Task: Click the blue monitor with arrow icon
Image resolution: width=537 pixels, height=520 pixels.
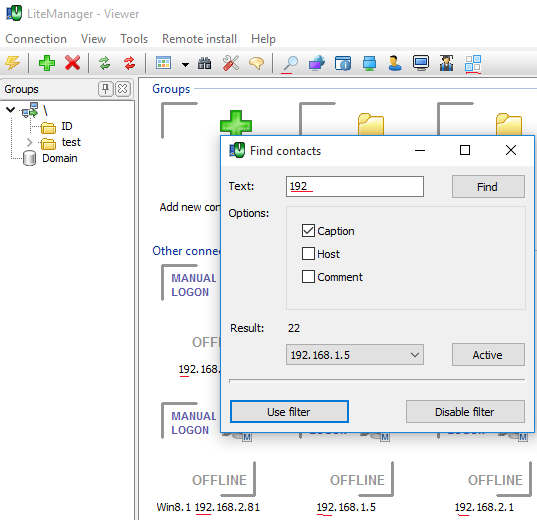Action: pos(317,63)
